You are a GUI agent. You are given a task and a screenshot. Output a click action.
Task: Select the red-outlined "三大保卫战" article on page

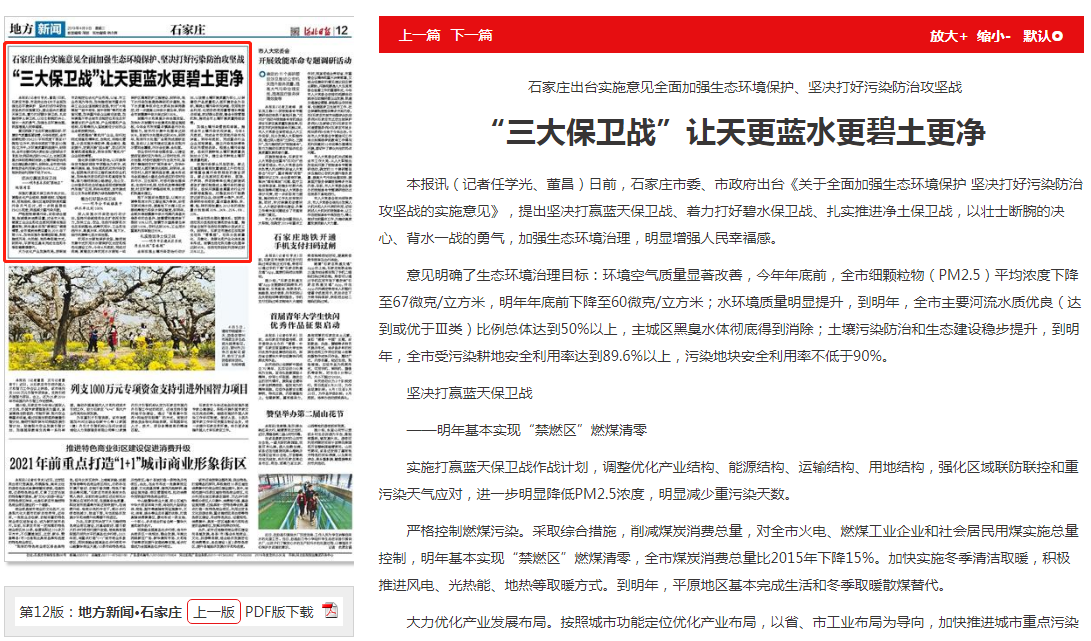(x=128, y=150)
